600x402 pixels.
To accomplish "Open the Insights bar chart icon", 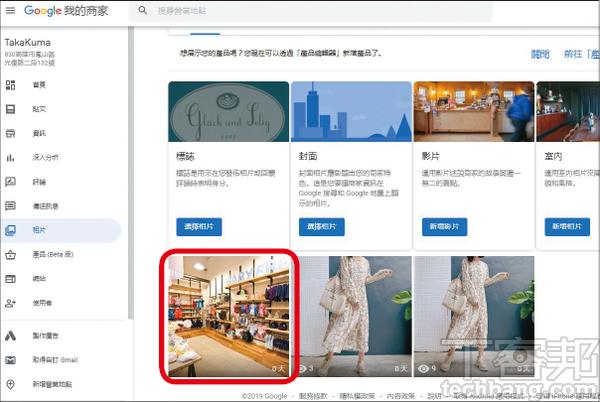I will click(x=10, y=158).
